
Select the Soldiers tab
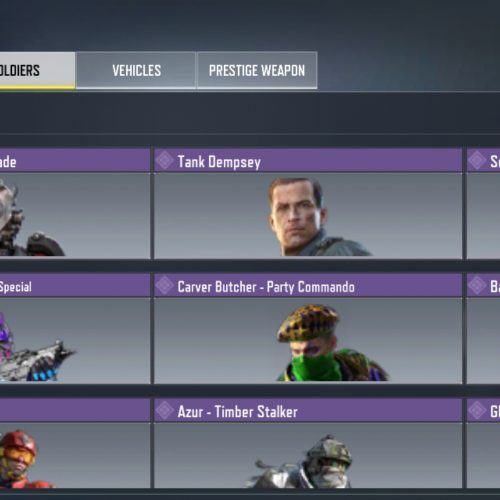click(37, 70)
